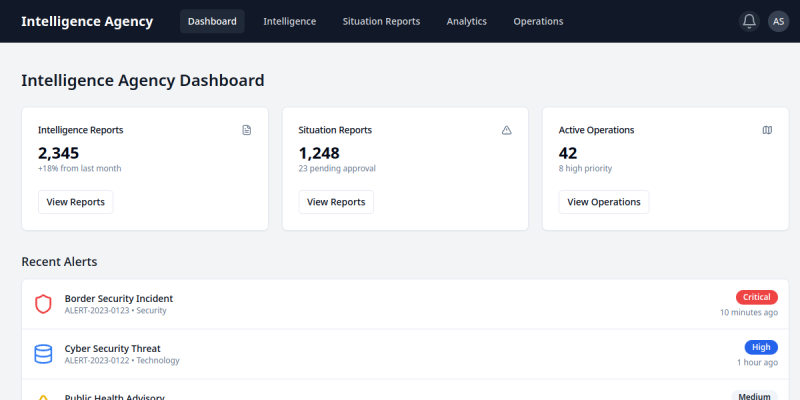Click the Critical severity badge
800x400 pixels.
tap(757, 297)
